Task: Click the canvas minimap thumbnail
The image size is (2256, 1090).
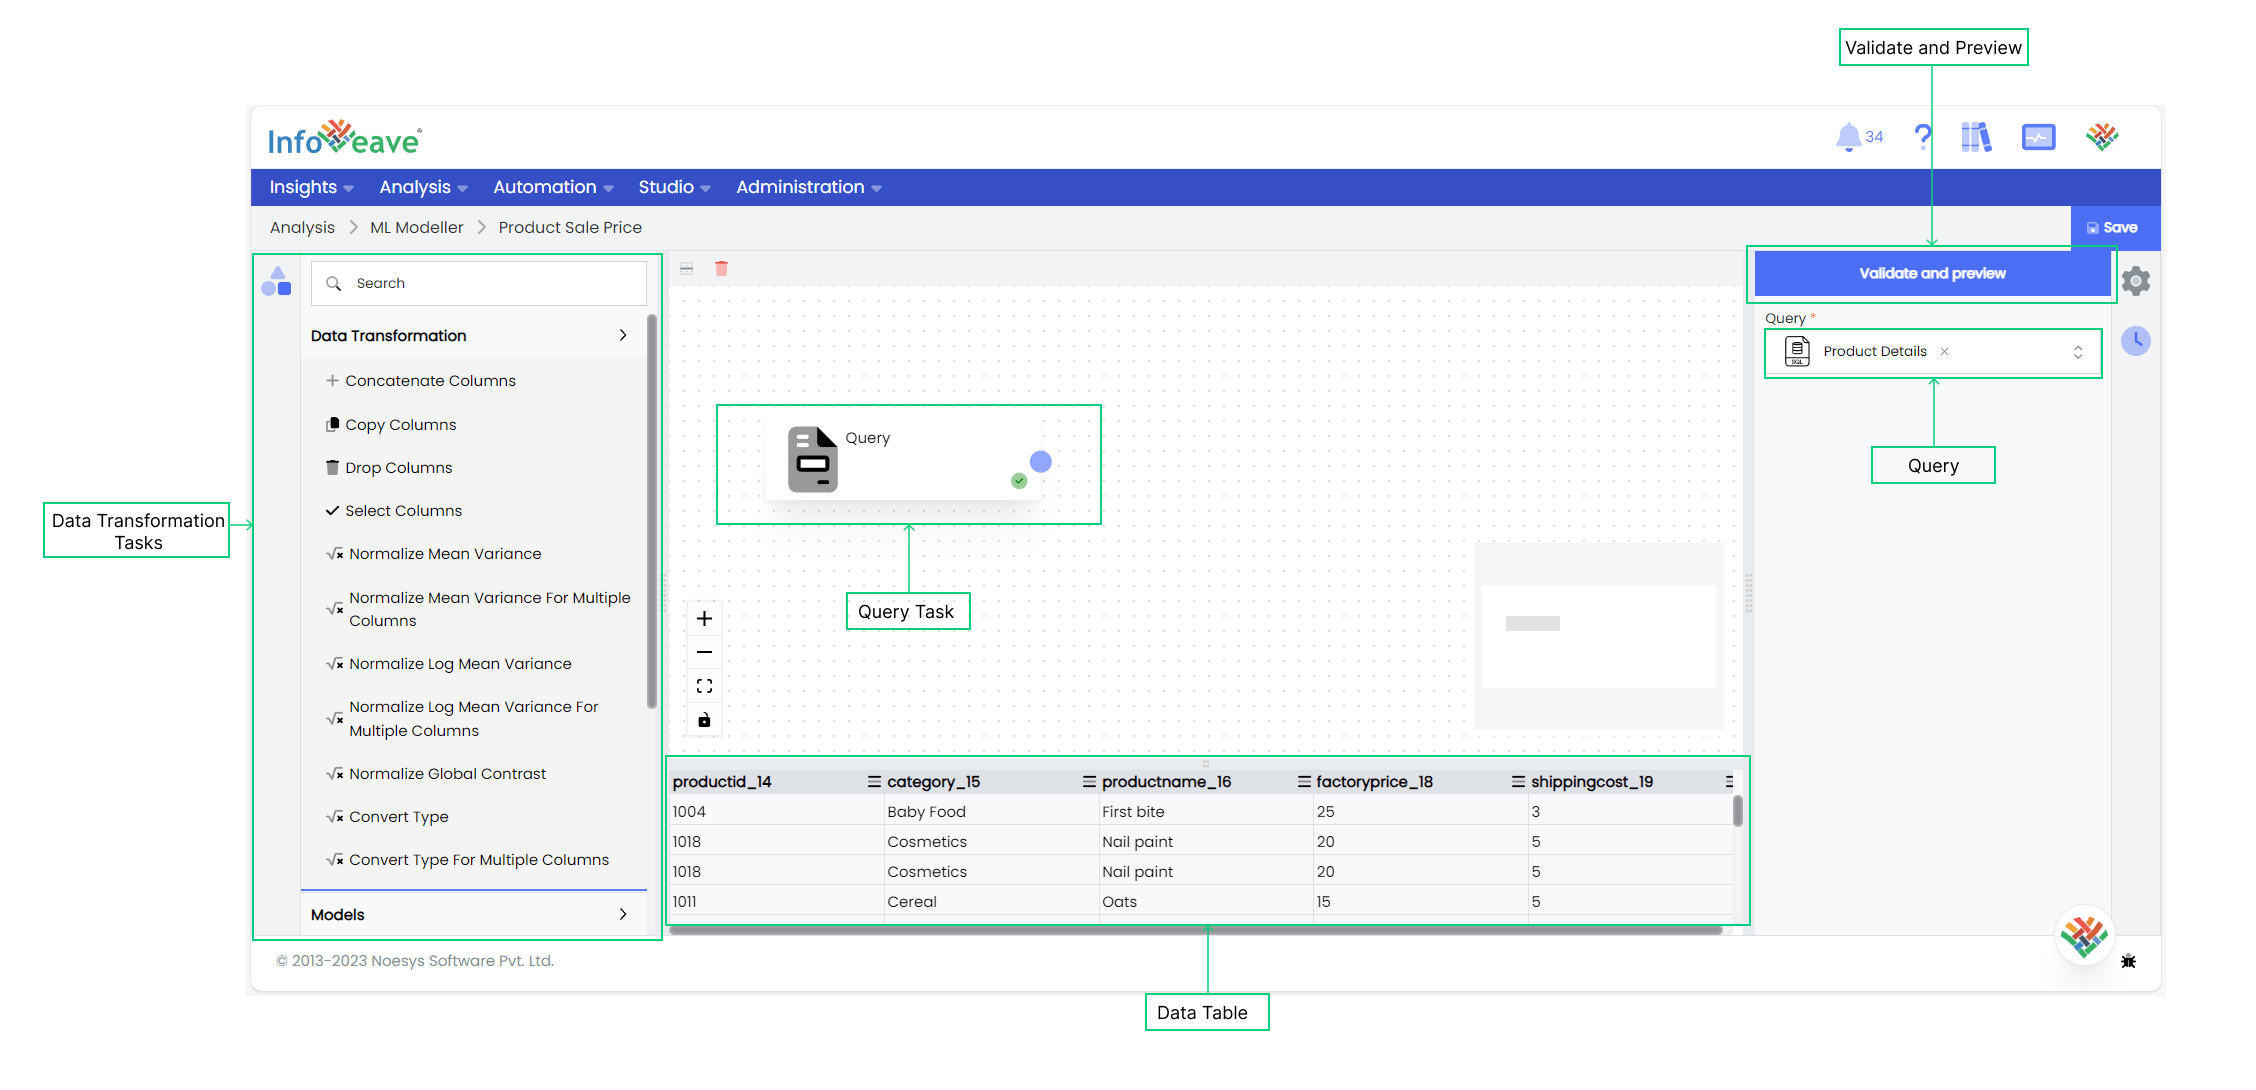Action: 1598,636
